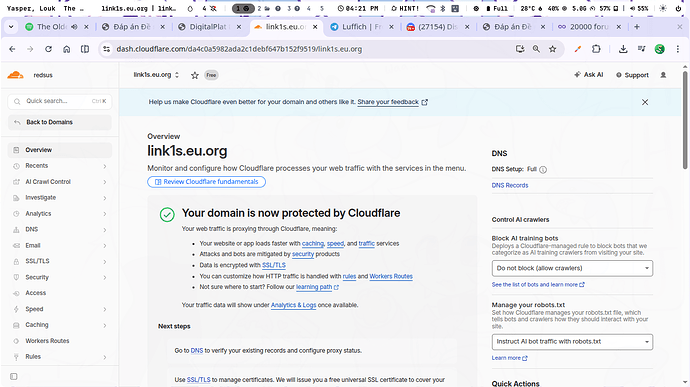The height and width of the screenshot is (387, 690).
Task: Click the Cloudflare logo in the sidebar
Action: point(15,75)
